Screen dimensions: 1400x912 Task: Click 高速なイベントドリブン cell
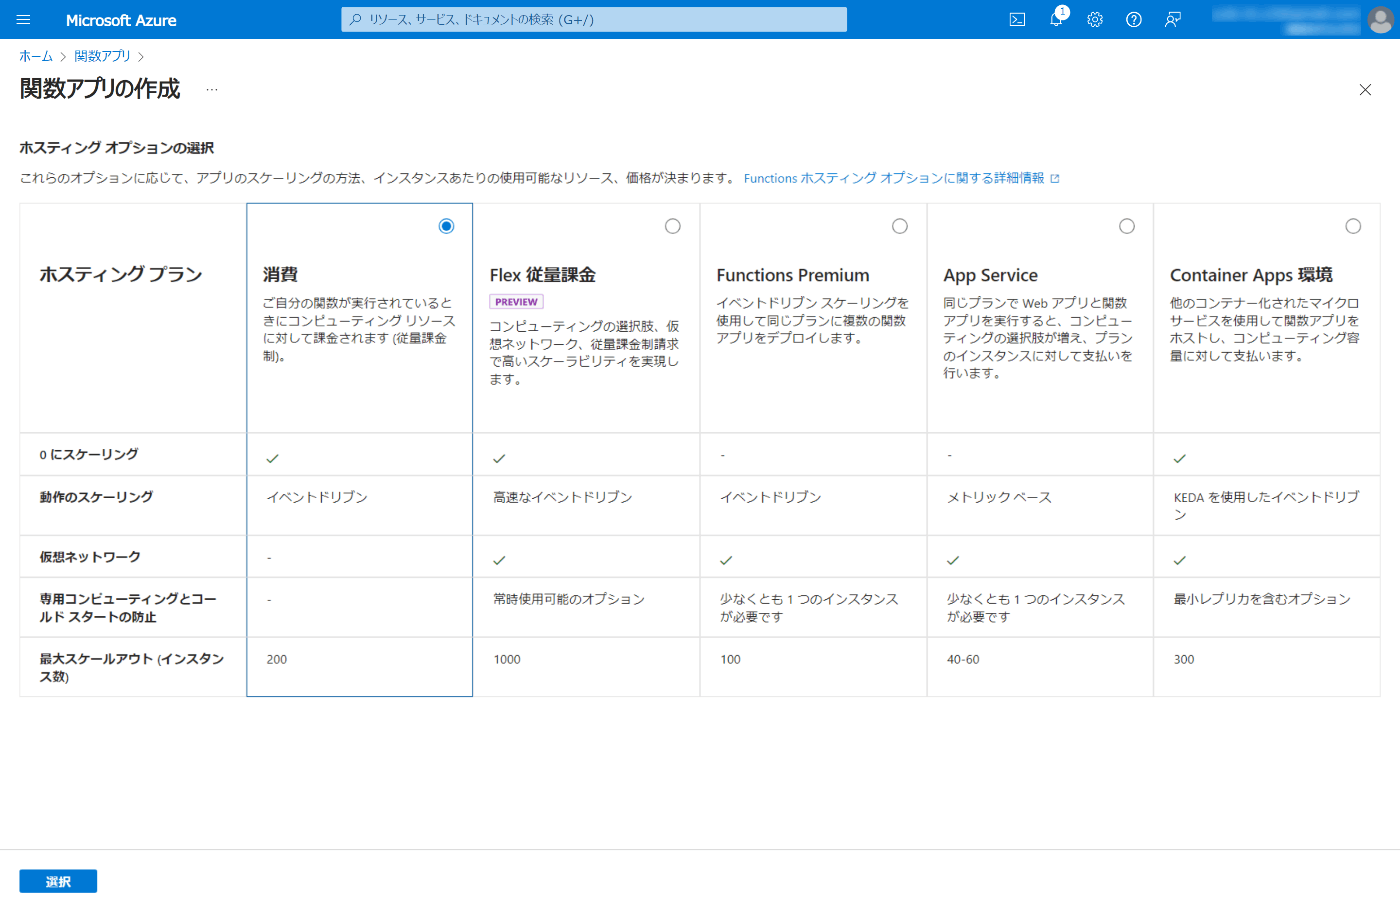563,497
